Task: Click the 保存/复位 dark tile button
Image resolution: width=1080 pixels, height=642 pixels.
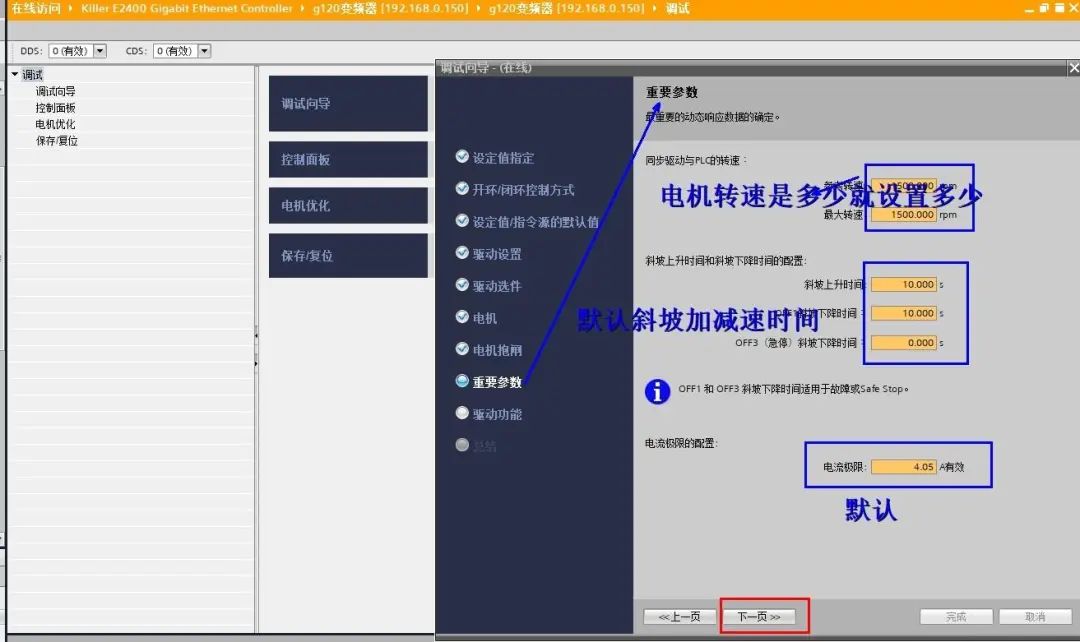Action: [x=348, y=256]
